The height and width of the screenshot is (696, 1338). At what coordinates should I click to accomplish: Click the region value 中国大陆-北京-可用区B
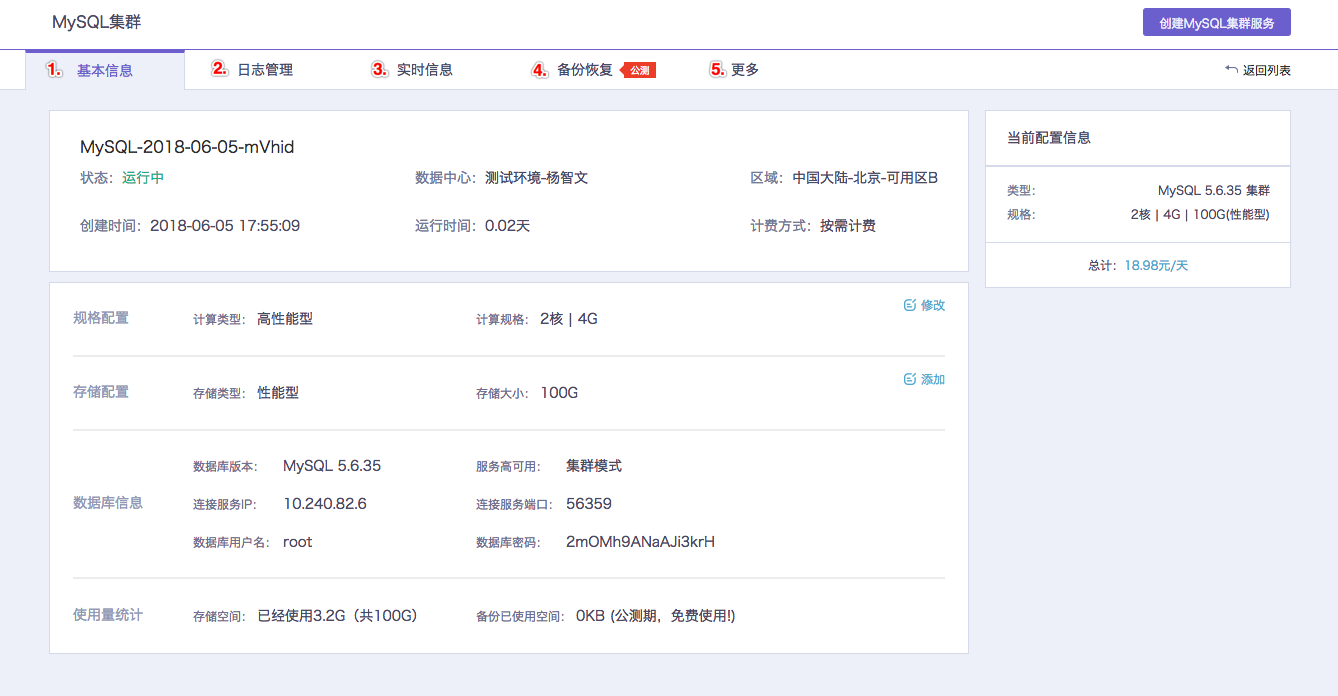click(865, 178)
